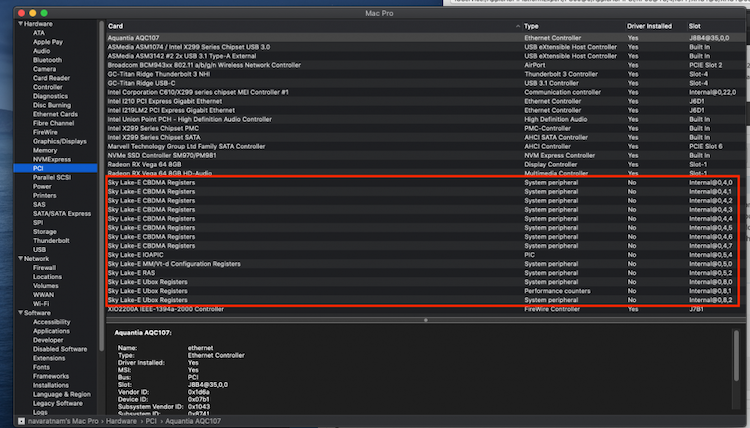Select Firewall under Network

point(44,268)
